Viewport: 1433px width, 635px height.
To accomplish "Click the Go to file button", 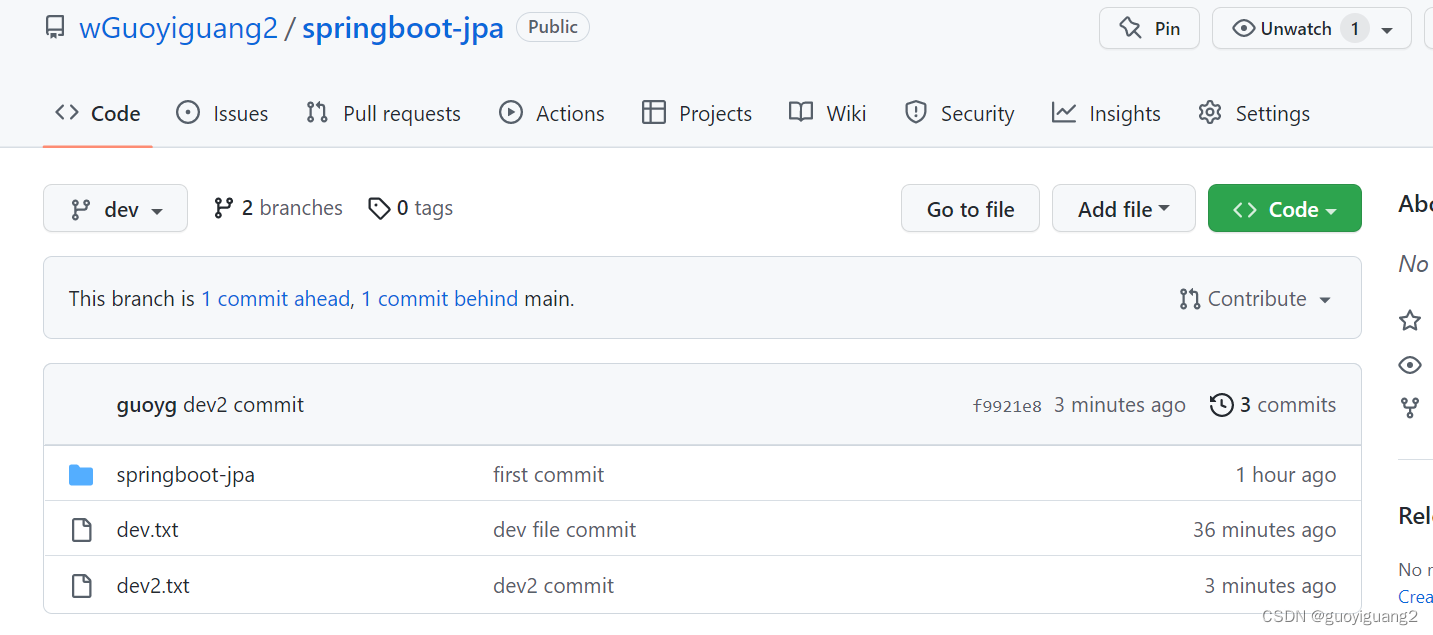I will (x=970, y=208).
